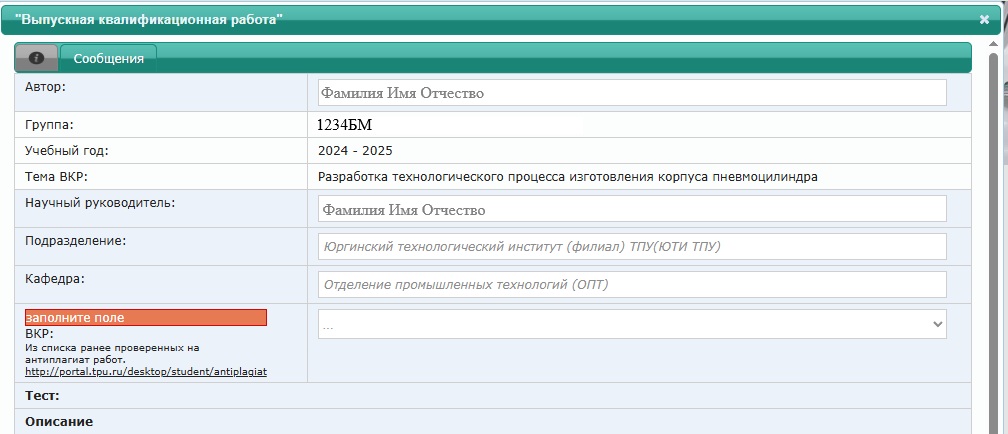The image size is (1008, 434).
Task: Click the Группа: label
Action: [50, 125]
